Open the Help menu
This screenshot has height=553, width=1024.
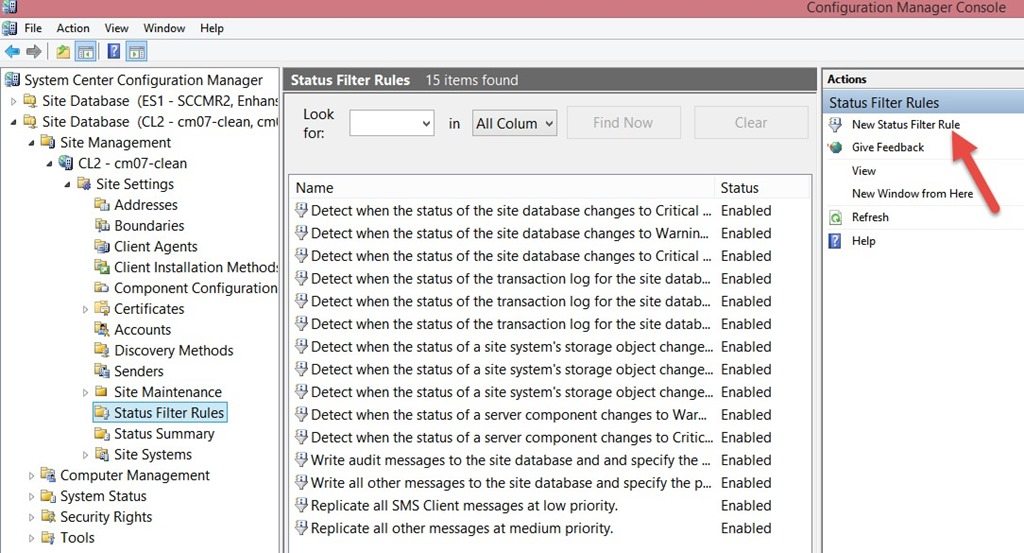(212, 28)
